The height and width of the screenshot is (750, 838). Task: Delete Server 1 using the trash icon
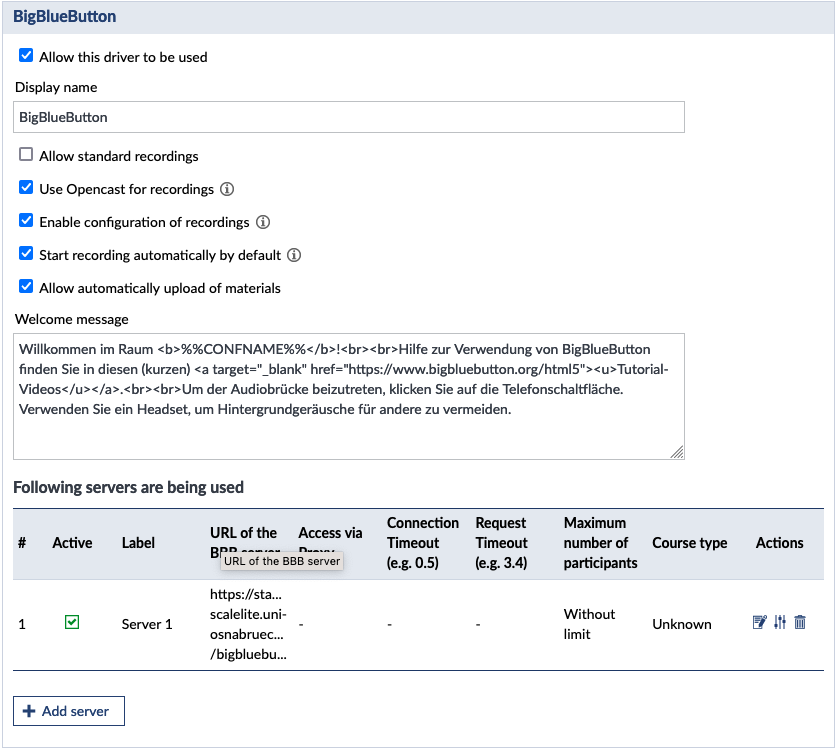(800, 623)
